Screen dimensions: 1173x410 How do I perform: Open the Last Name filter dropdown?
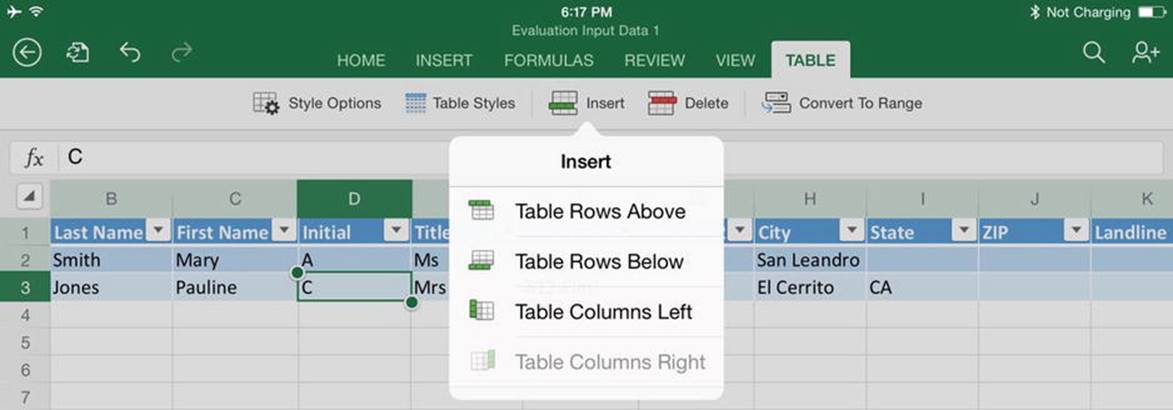click(x=159, y=231)
